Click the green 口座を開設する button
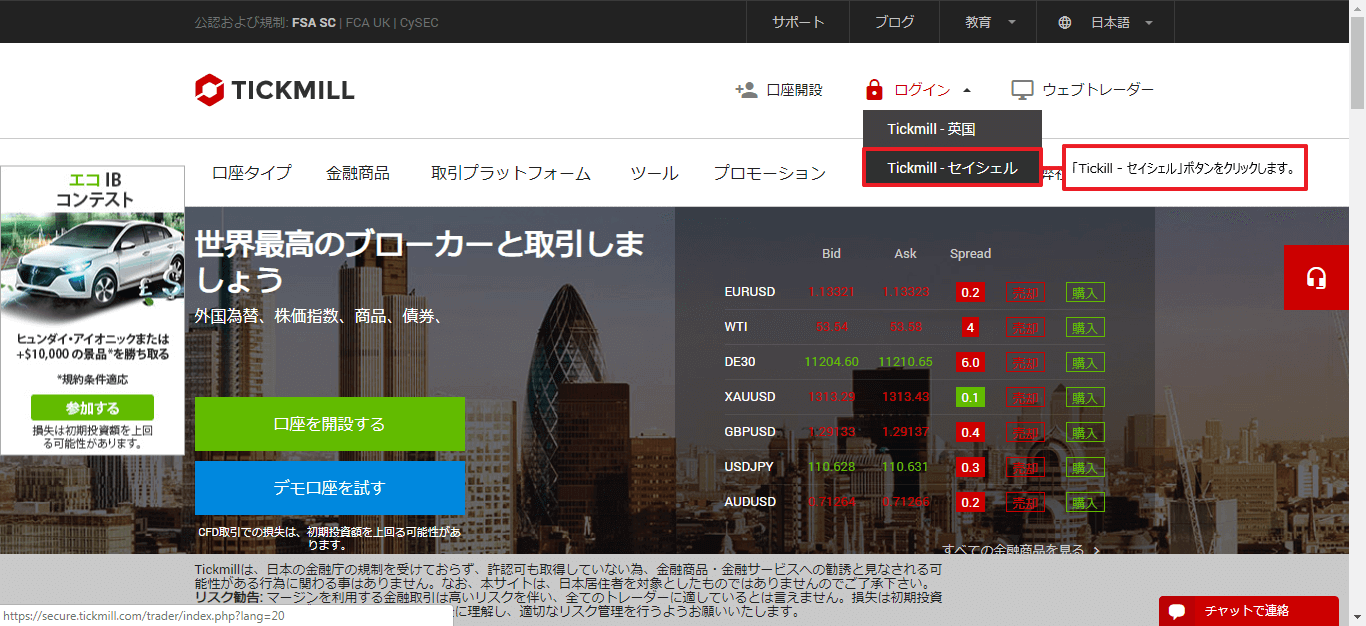This screenshot has width=1366, height=626. tap(330, 424)
